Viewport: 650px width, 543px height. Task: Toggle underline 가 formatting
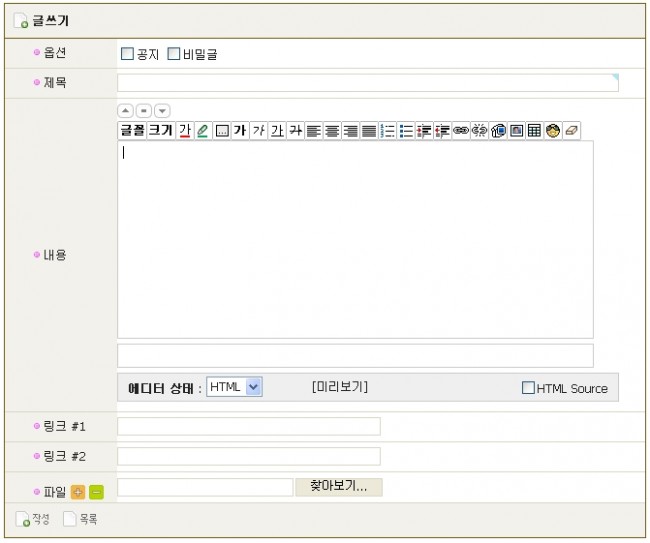click(x=277, y=131)
